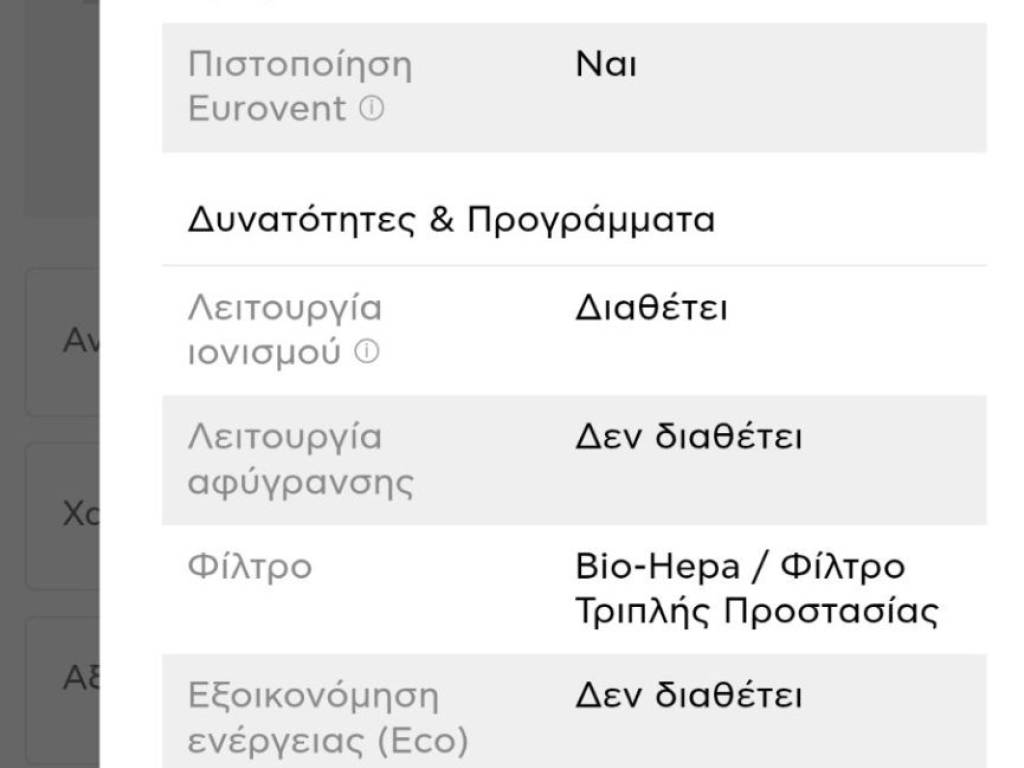1024x768 pixels.
Task: Click info icon beside Λειτουργία ιονισμού
Action: [367, 352]
